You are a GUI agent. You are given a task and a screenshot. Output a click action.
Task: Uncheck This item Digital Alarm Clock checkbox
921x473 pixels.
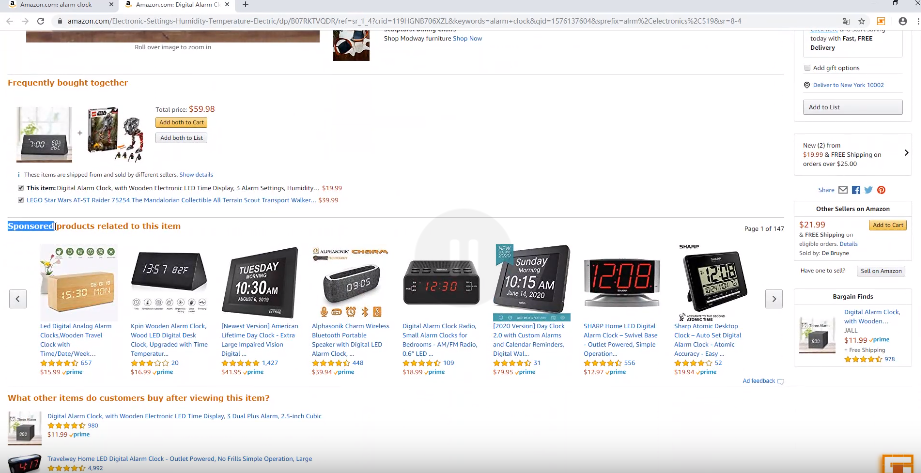(x=21, y=189)
